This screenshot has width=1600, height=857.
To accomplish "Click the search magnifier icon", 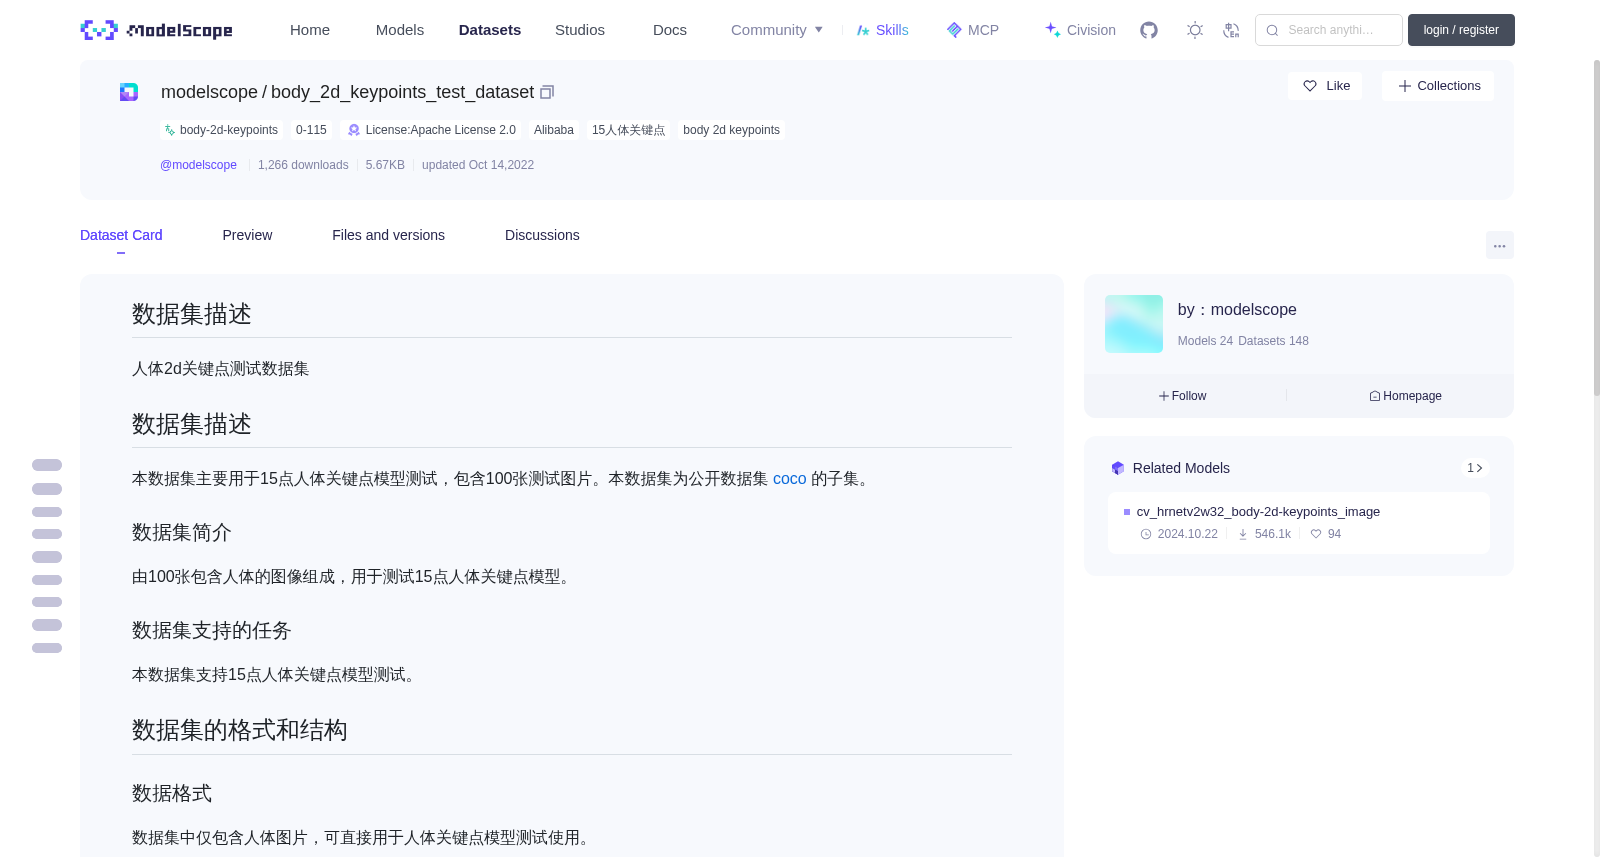I will (x=1272, y=30).
